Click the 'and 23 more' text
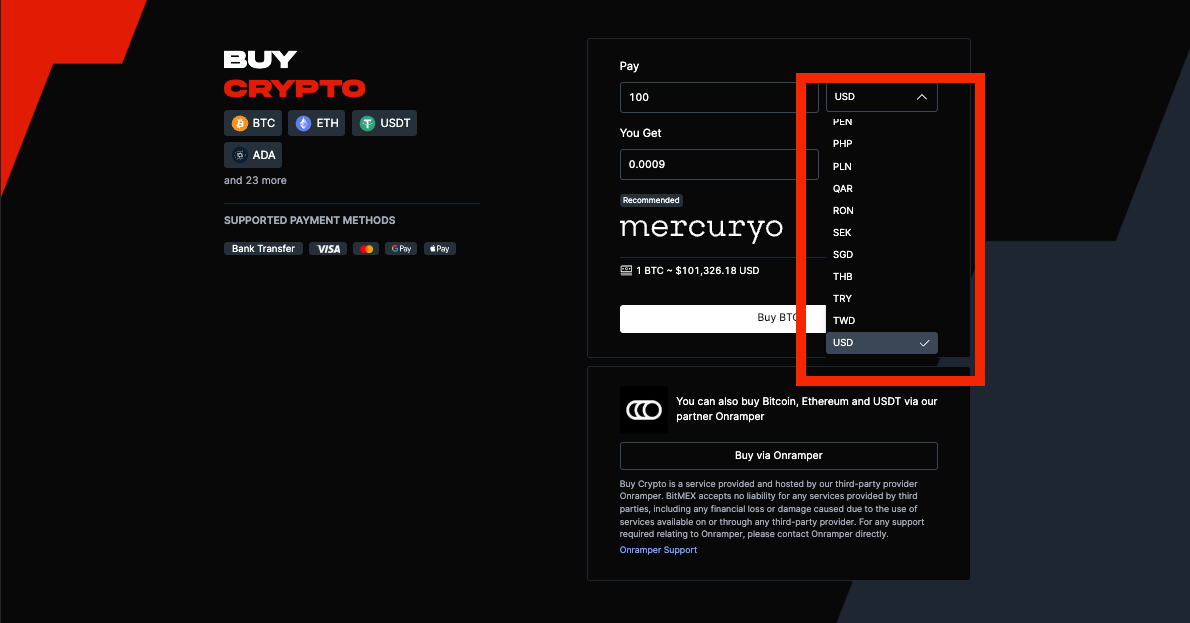The image size is (1190, 623). tap(255, 181)
